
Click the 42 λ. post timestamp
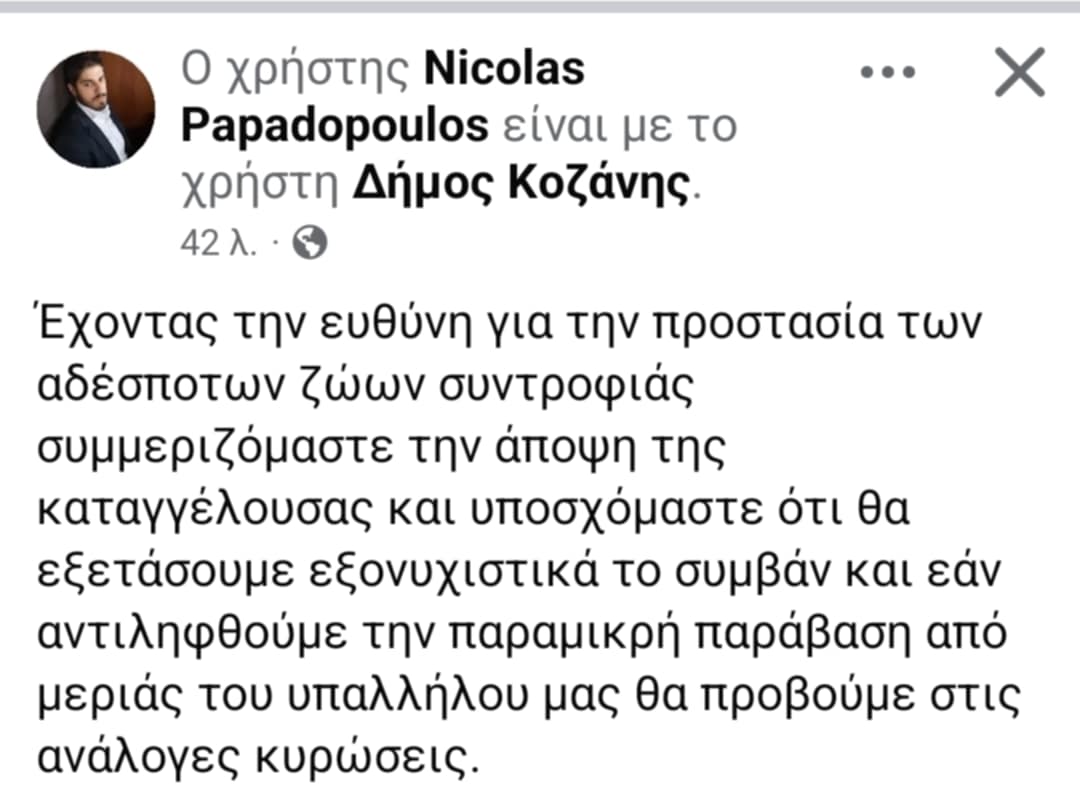[x=218, y=242]
